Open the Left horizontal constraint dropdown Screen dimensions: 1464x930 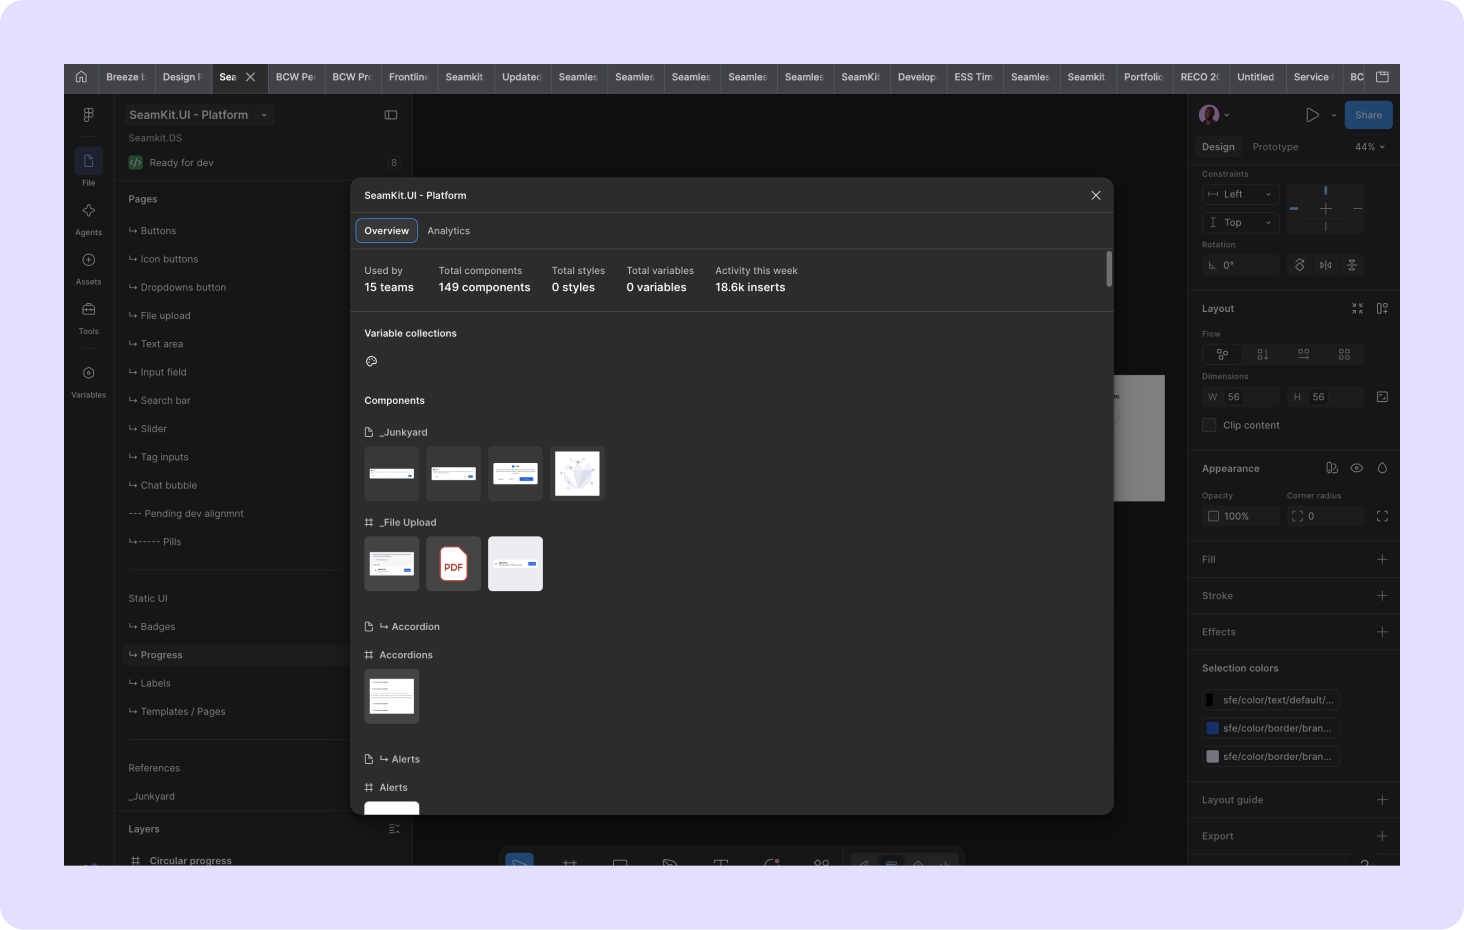(1240, 194)
